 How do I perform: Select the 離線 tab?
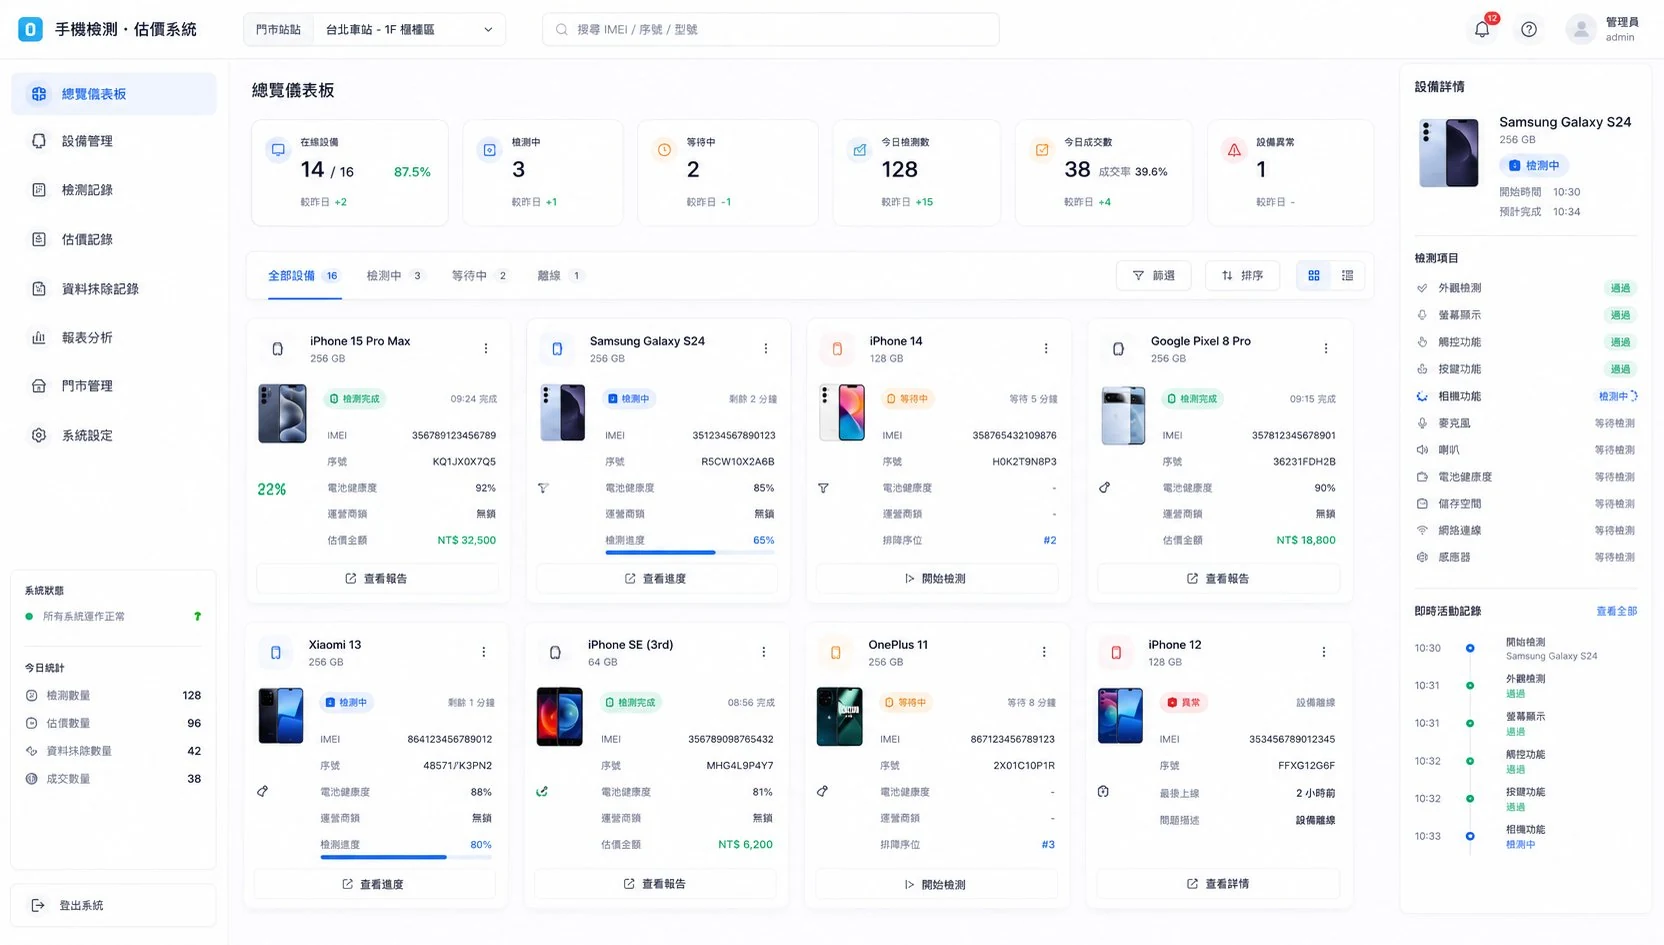560,276
